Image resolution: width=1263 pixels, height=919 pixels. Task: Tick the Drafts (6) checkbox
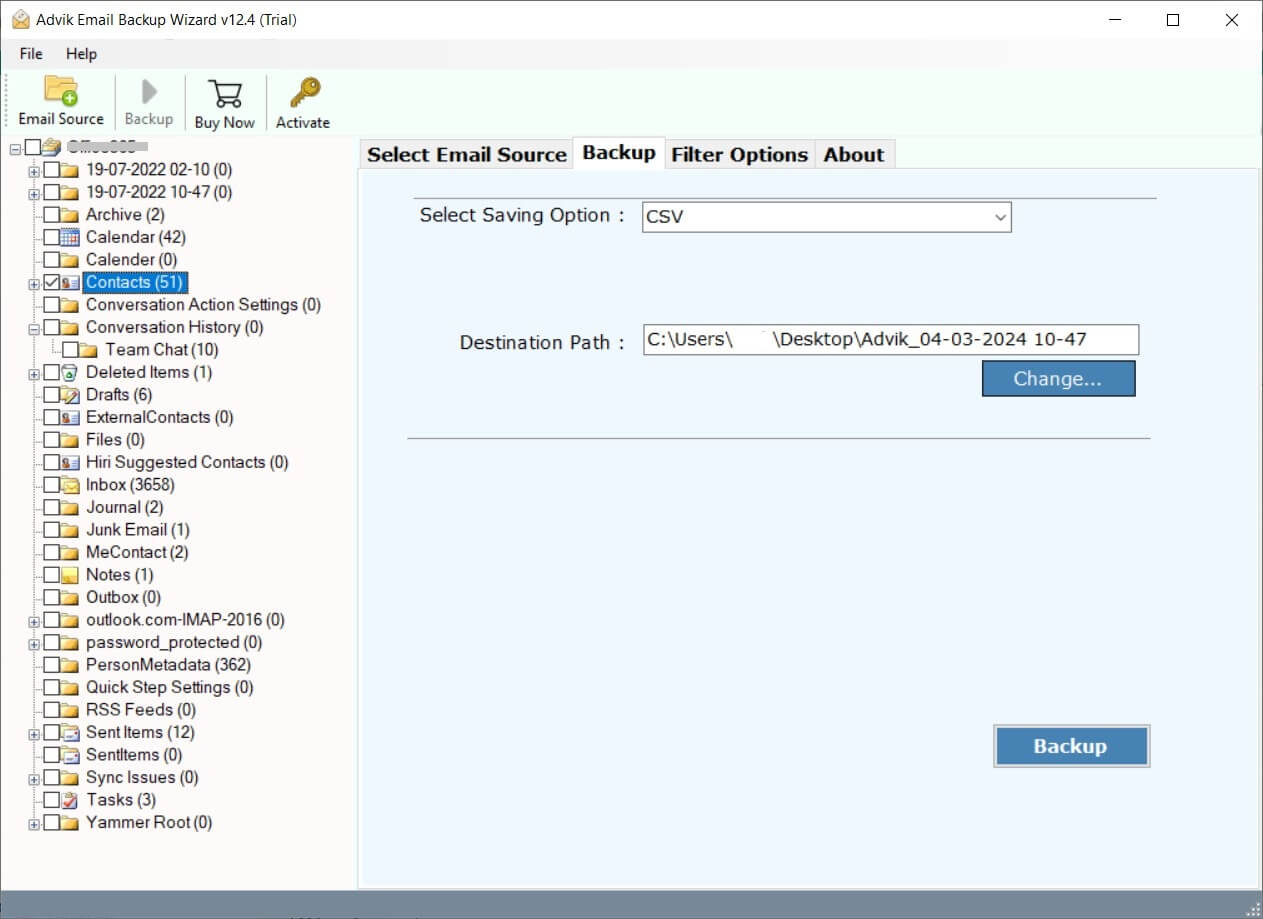[x=52, y=395]
